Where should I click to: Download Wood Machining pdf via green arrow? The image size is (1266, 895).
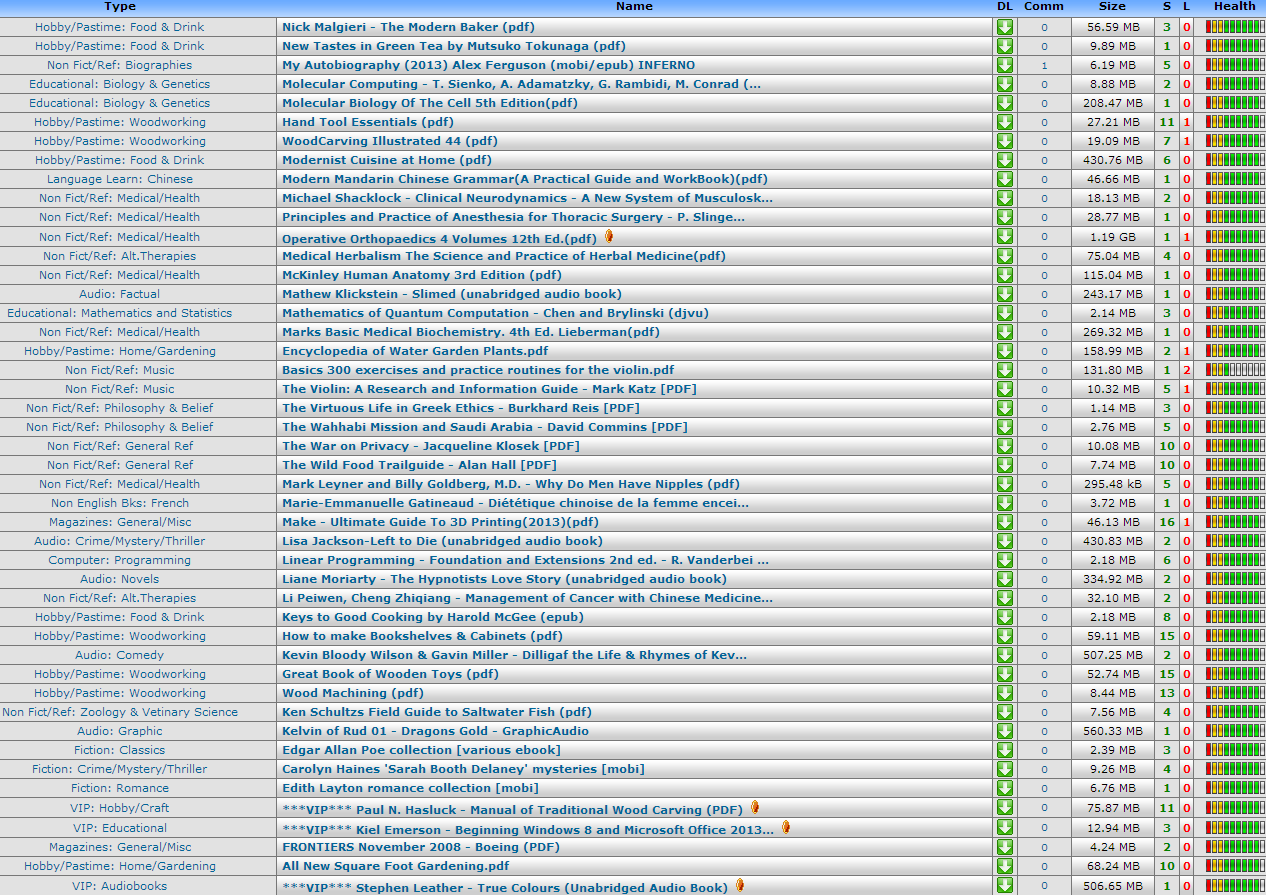coord(1004,693)
